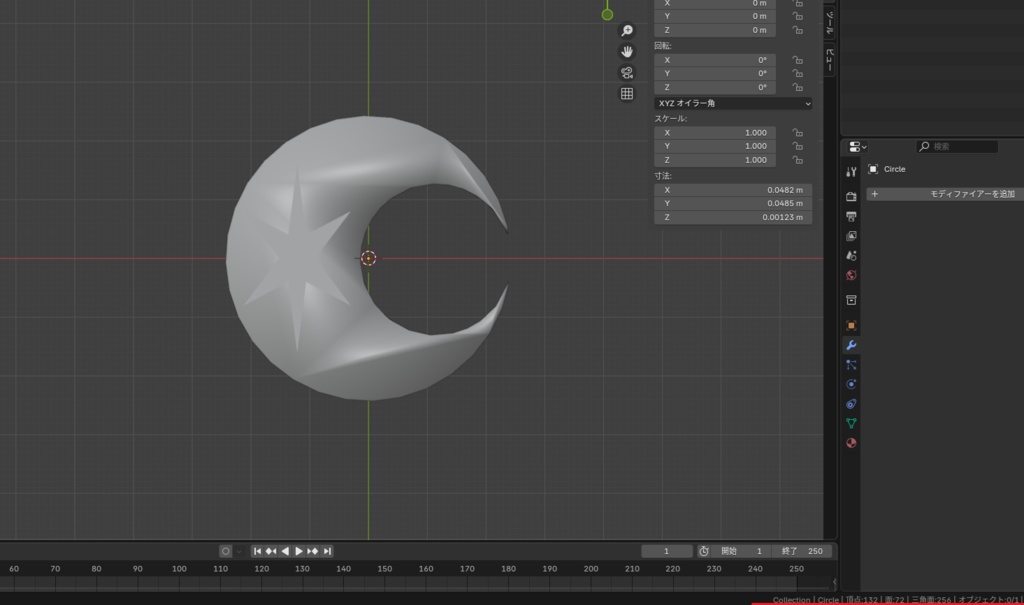Click the 3D cursor at the origin
This screenshot has width=1024, height=605.
click(x=368, y=259)
